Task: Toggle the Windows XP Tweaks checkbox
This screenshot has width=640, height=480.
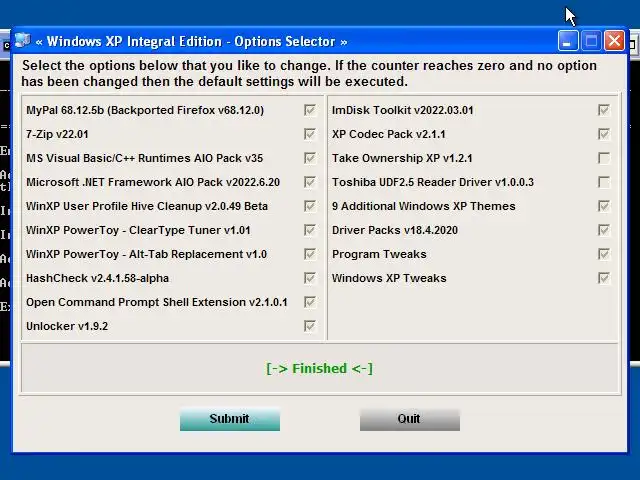Action: point(604,278)
